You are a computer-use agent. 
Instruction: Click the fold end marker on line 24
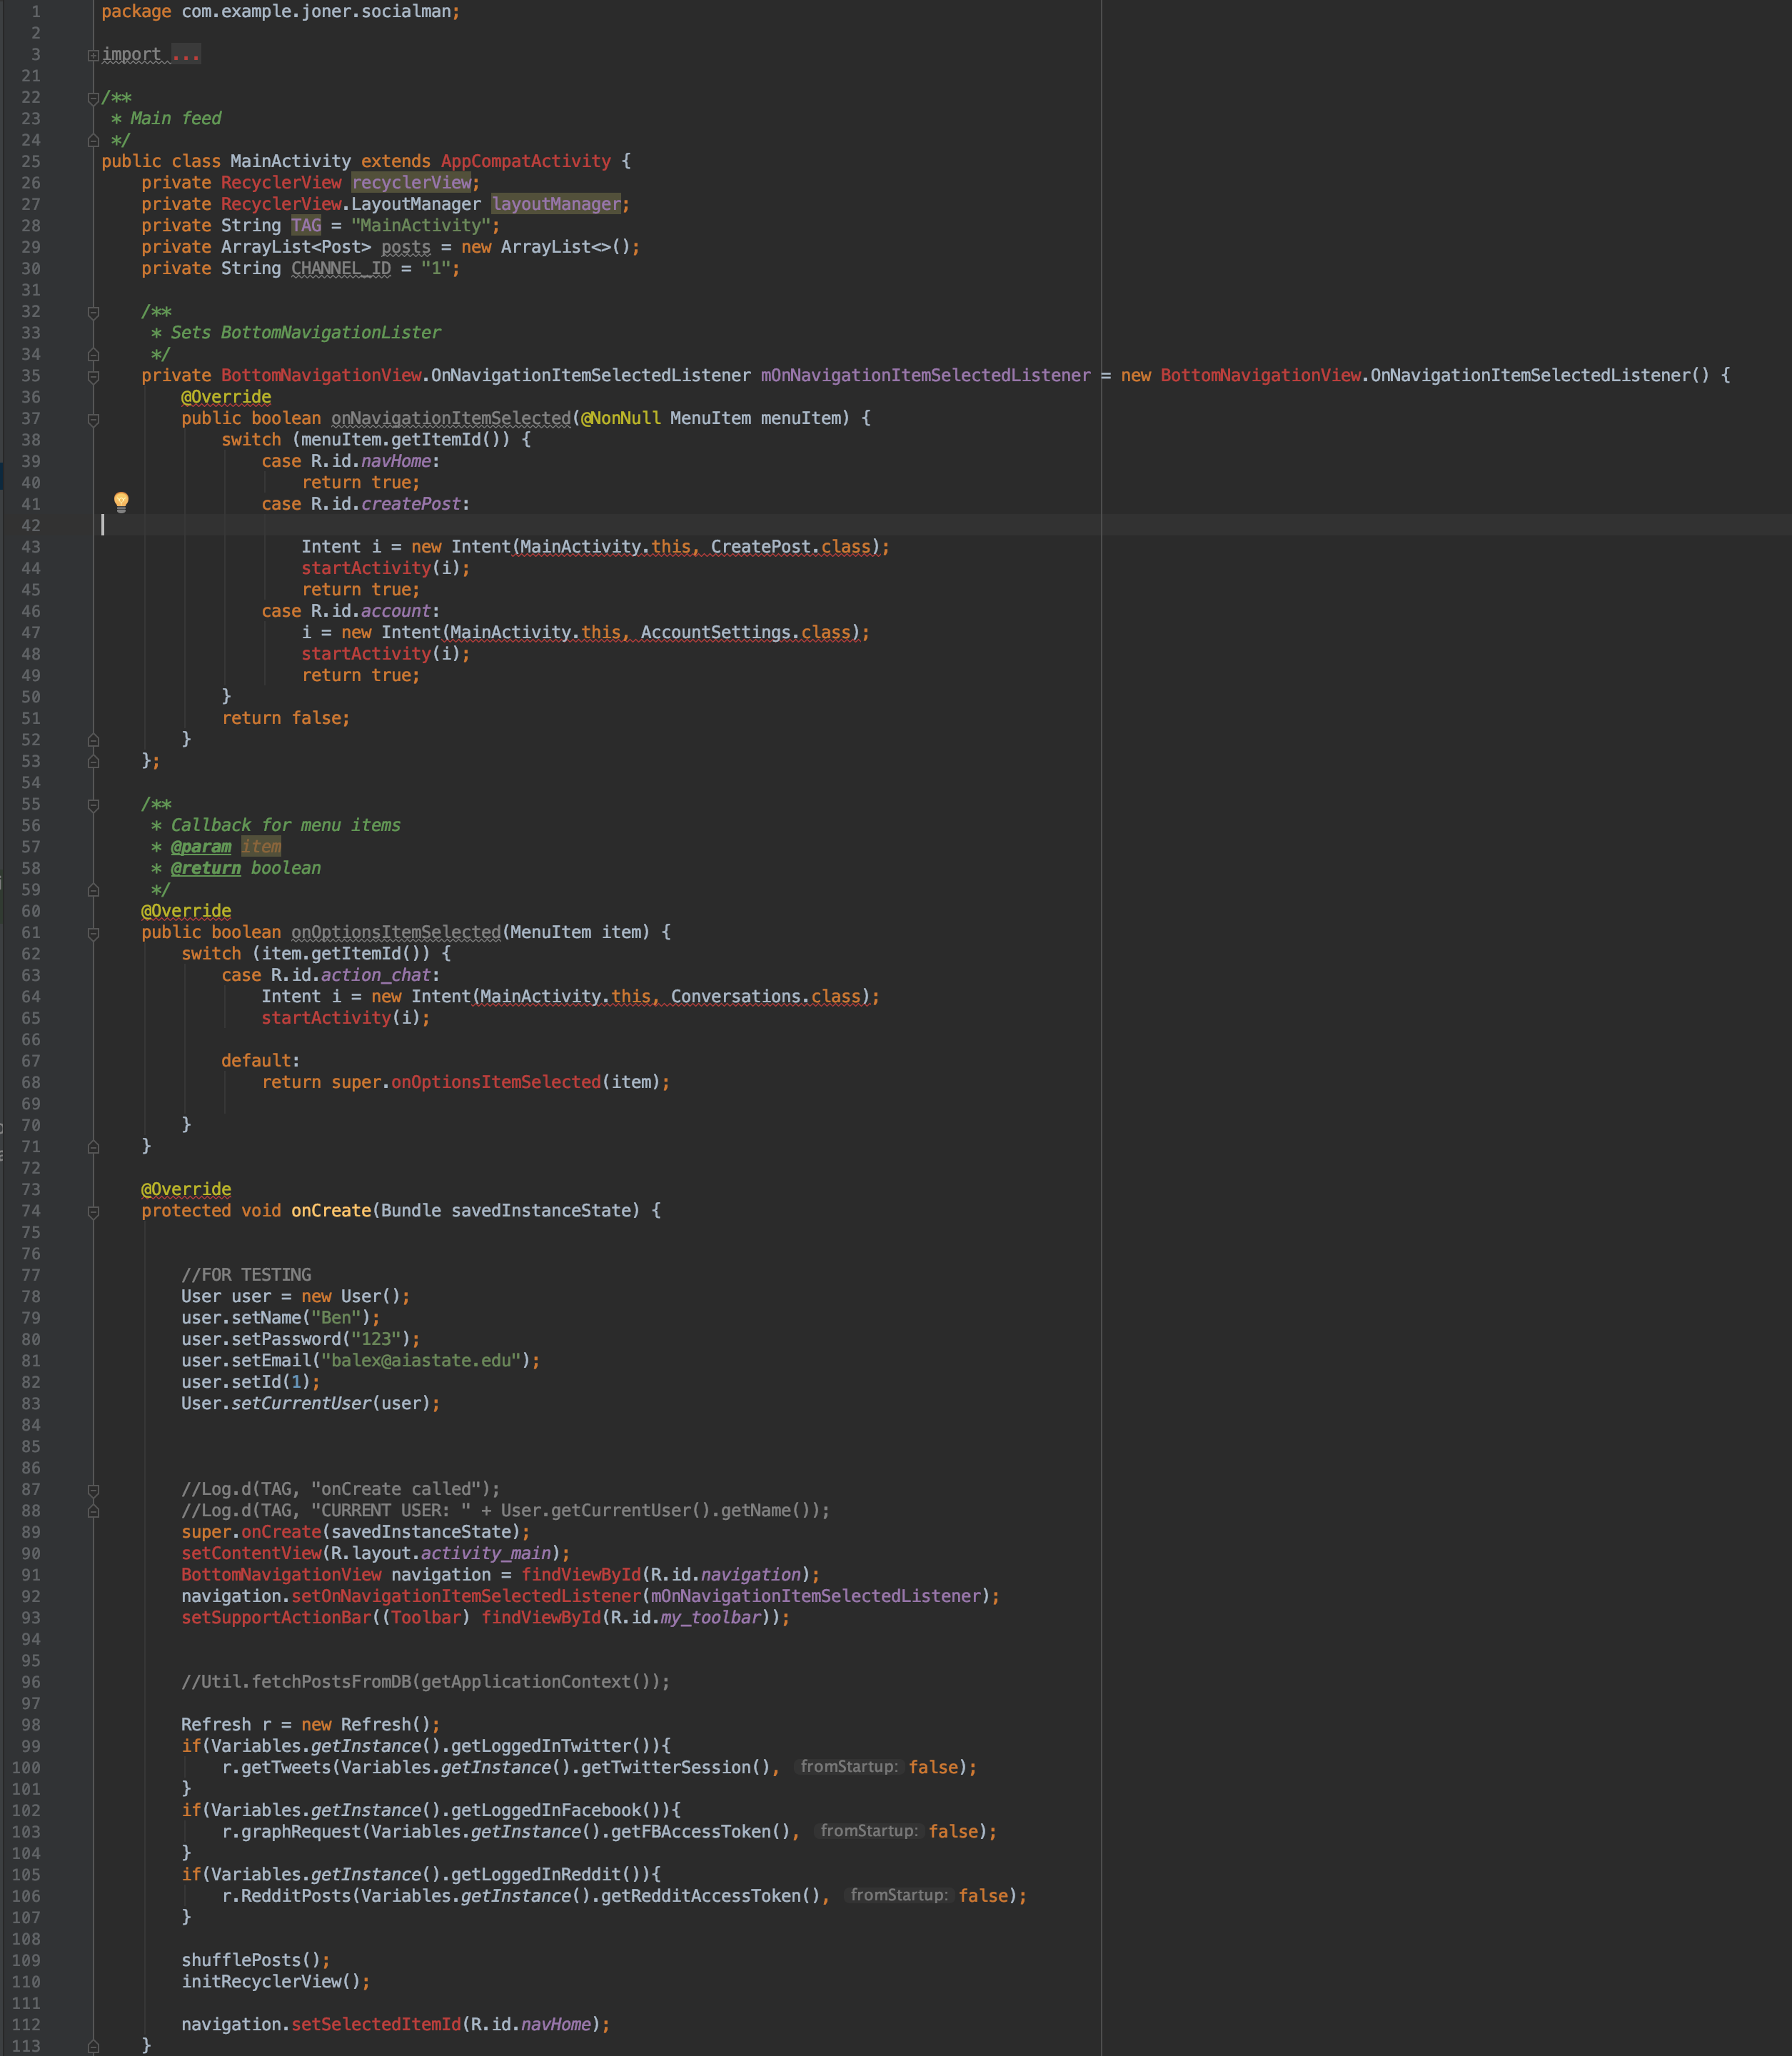[93, 141]
